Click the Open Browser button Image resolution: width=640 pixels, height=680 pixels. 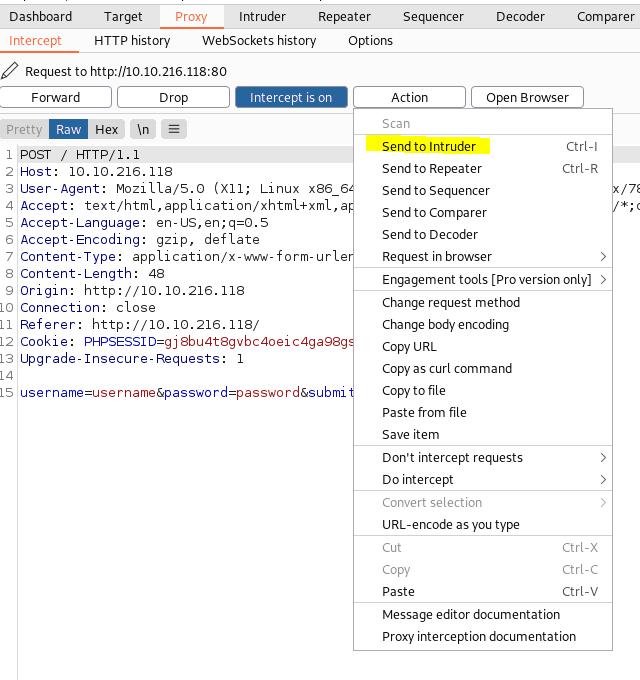tap(527, 97)
